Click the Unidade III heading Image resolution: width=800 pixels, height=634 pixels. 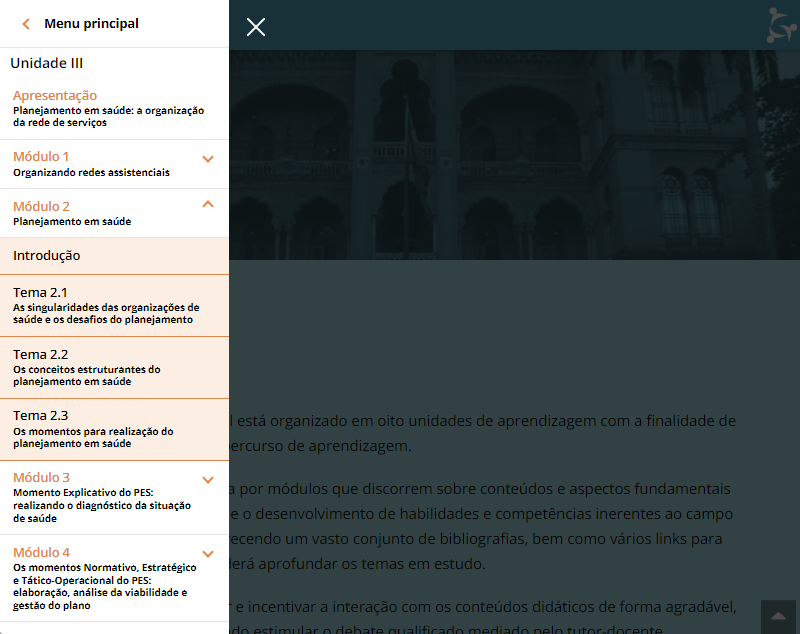point(47,63)
